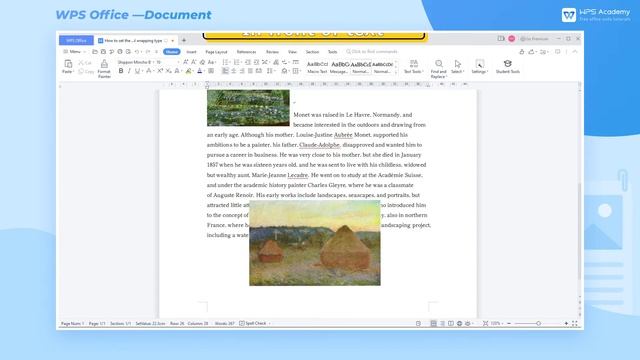The width and height of the screenshot is (640, 360).
Task: Click the bullet list icon
Action: tap(225, 62)
